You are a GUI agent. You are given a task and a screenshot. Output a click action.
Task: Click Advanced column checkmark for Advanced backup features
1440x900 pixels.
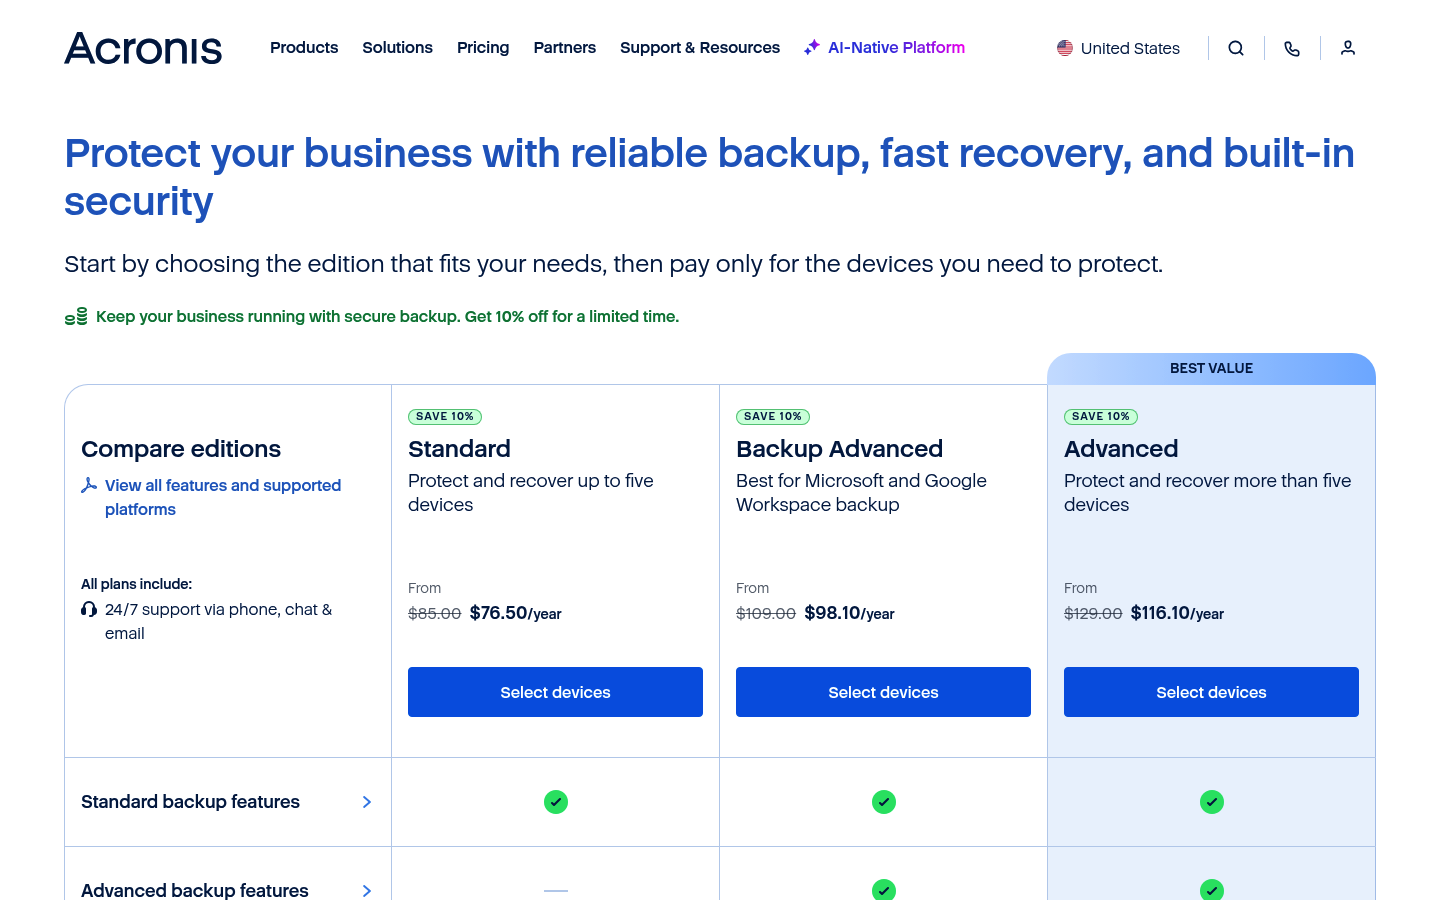[x=1212, y=889]
